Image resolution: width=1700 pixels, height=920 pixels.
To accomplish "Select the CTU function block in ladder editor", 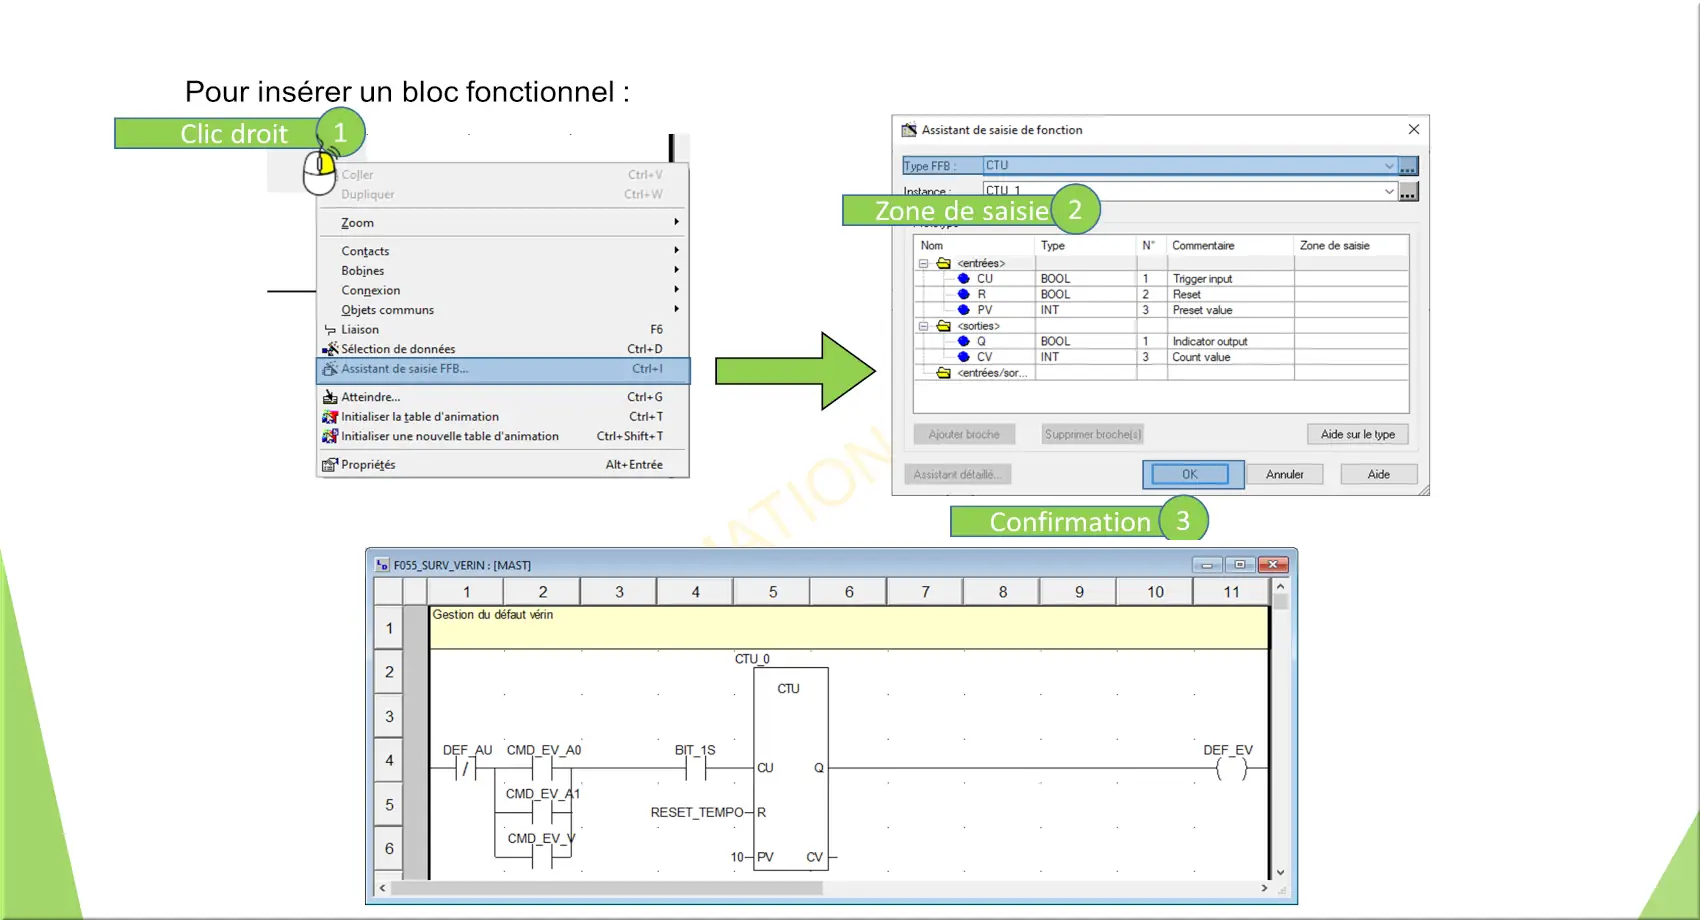I will coord(790,768).
